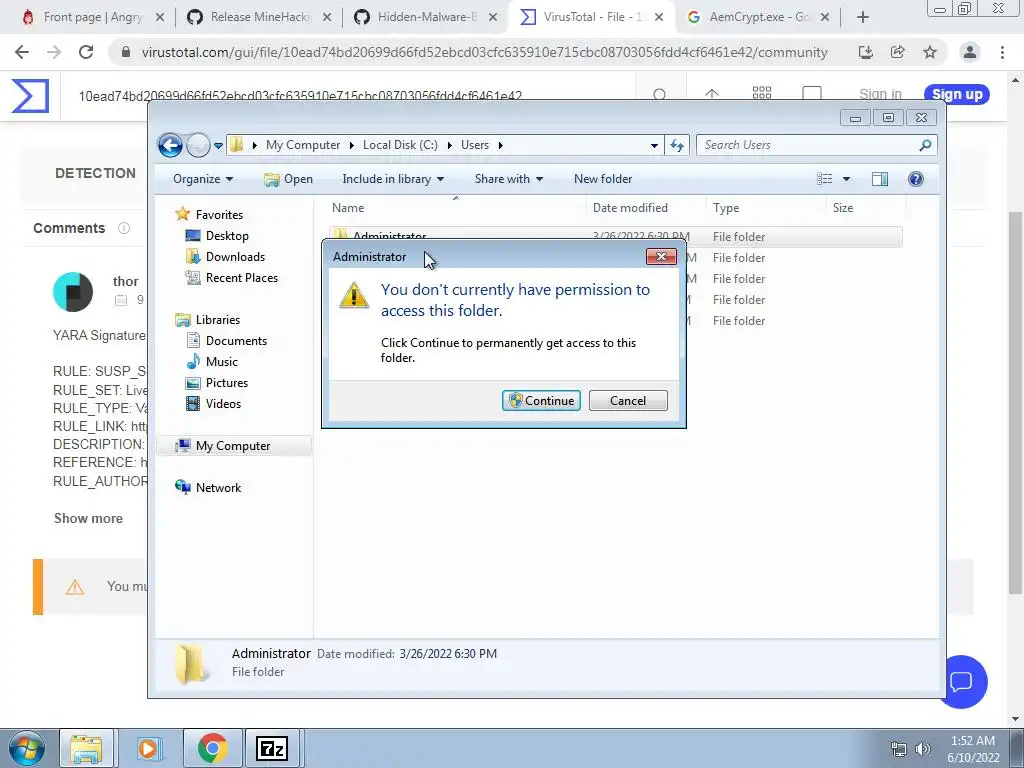Open recent locations dropdown arrow in Explorer
The width and height of the screenshot is (1024, 768).
[x=218, y=146]
